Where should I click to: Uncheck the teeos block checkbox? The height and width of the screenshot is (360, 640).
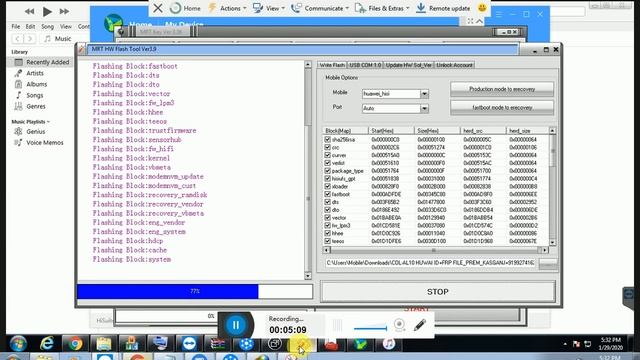click(327, 241)
